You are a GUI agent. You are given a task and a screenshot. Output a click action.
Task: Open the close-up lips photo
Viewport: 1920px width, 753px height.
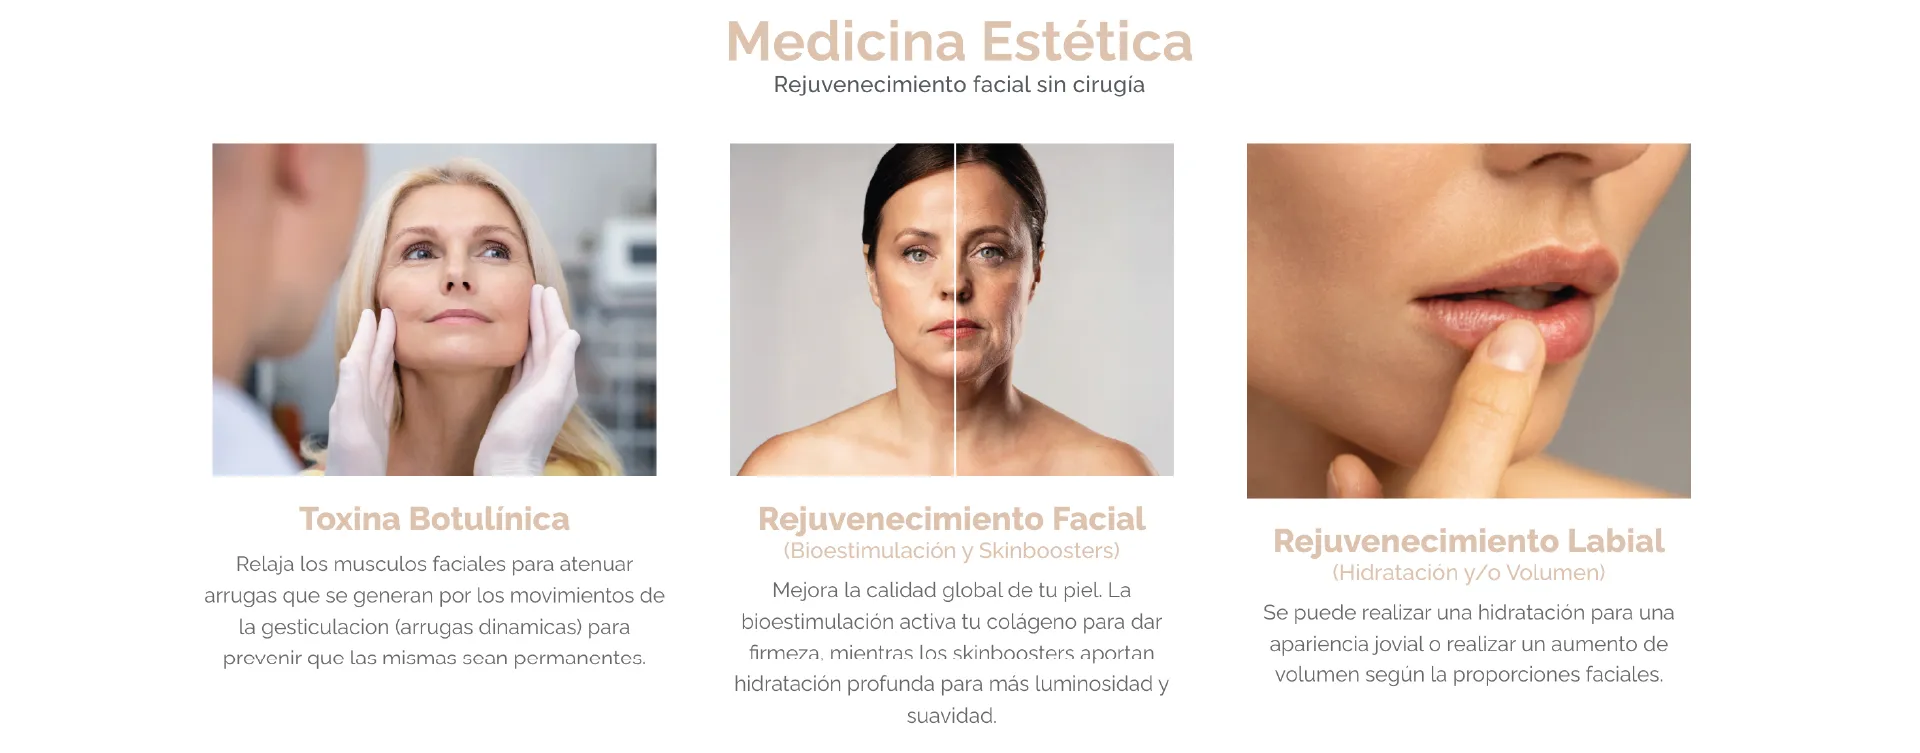(1468, 320)
